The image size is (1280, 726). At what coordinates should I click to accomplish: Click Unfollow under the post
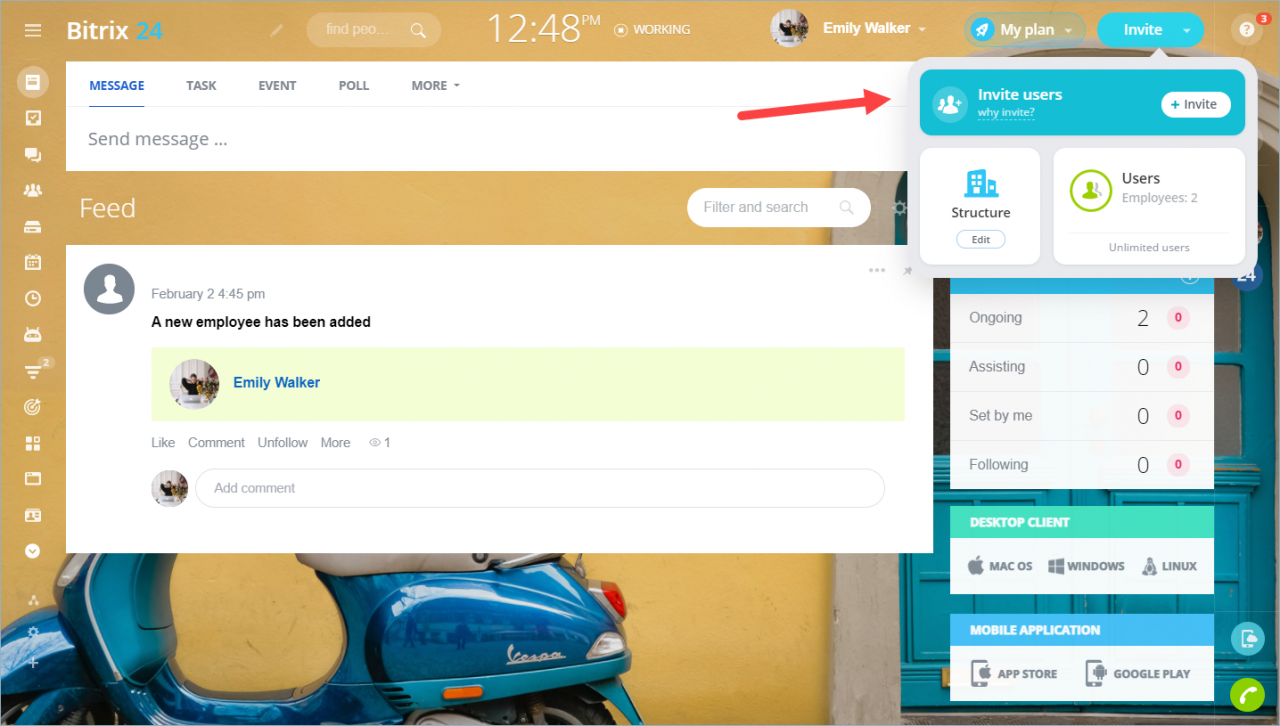[283, 442]
